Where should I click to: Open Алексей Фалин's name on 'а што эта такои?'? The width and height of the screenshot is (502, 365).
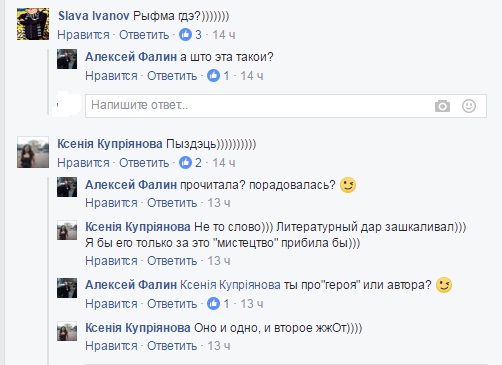point(131,57)
